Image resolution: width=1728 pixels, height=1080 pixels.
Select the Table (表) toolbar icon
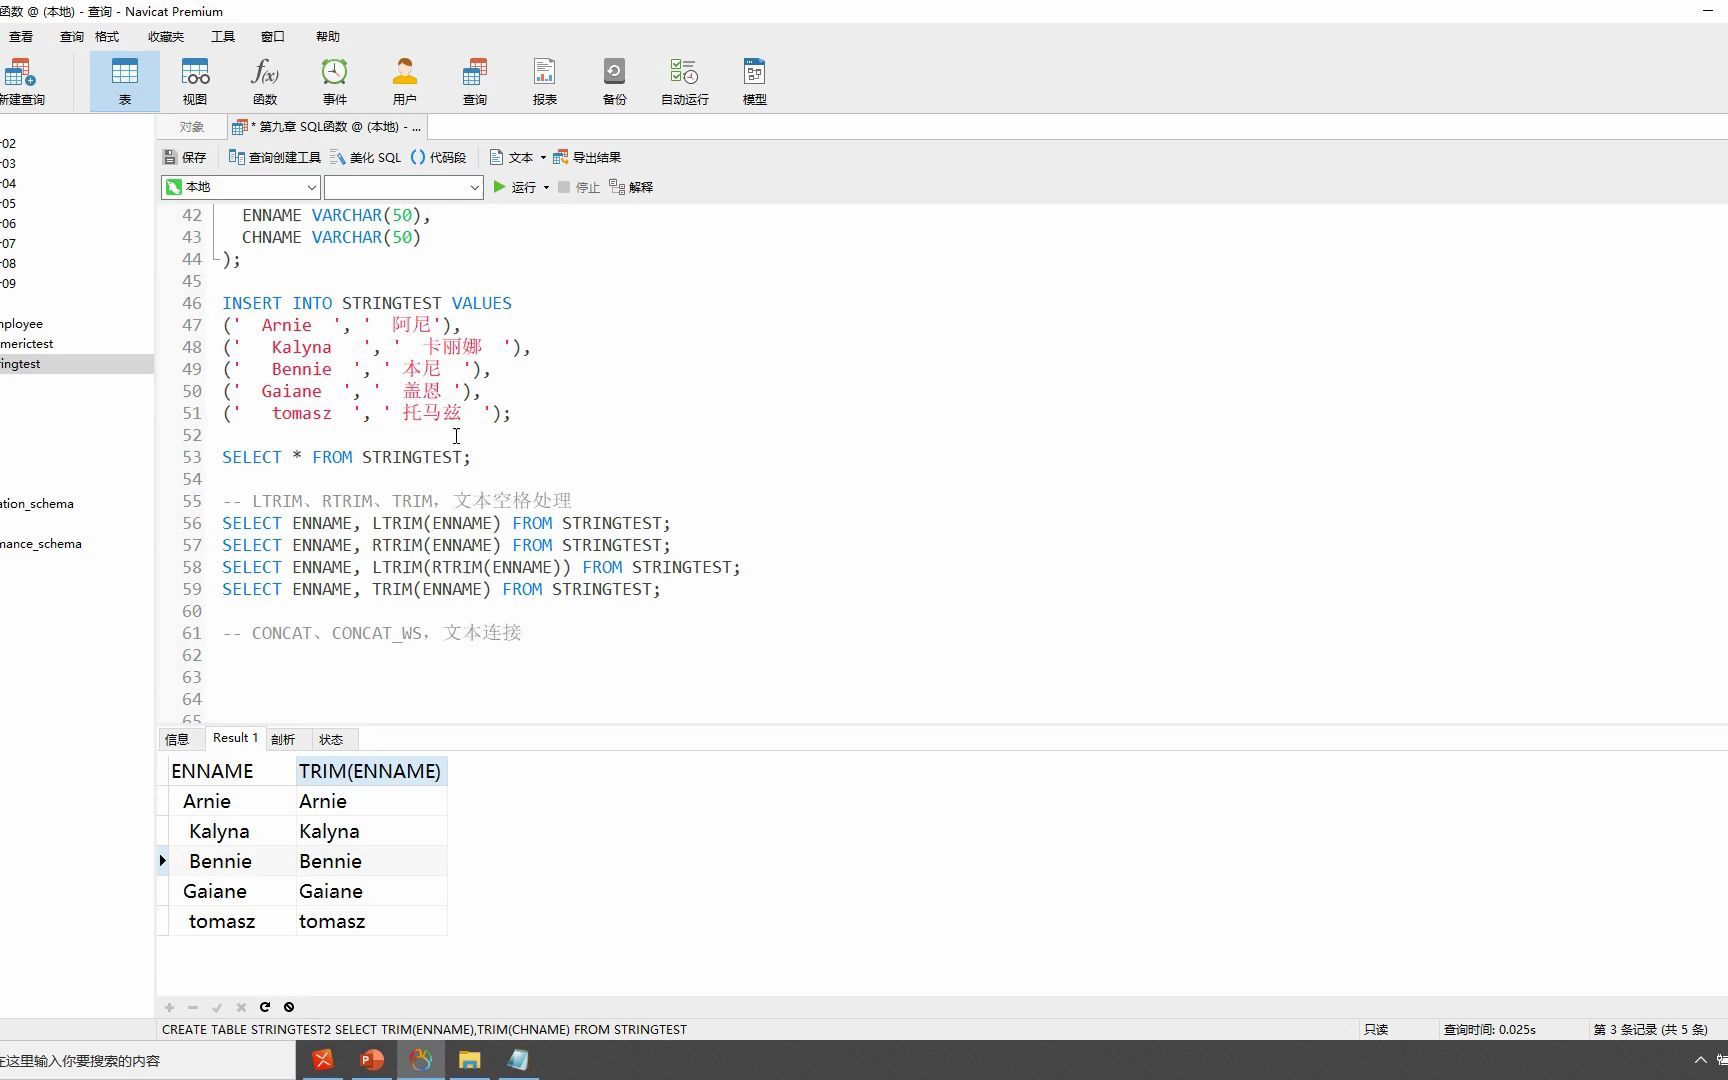(x=125, y=81)
